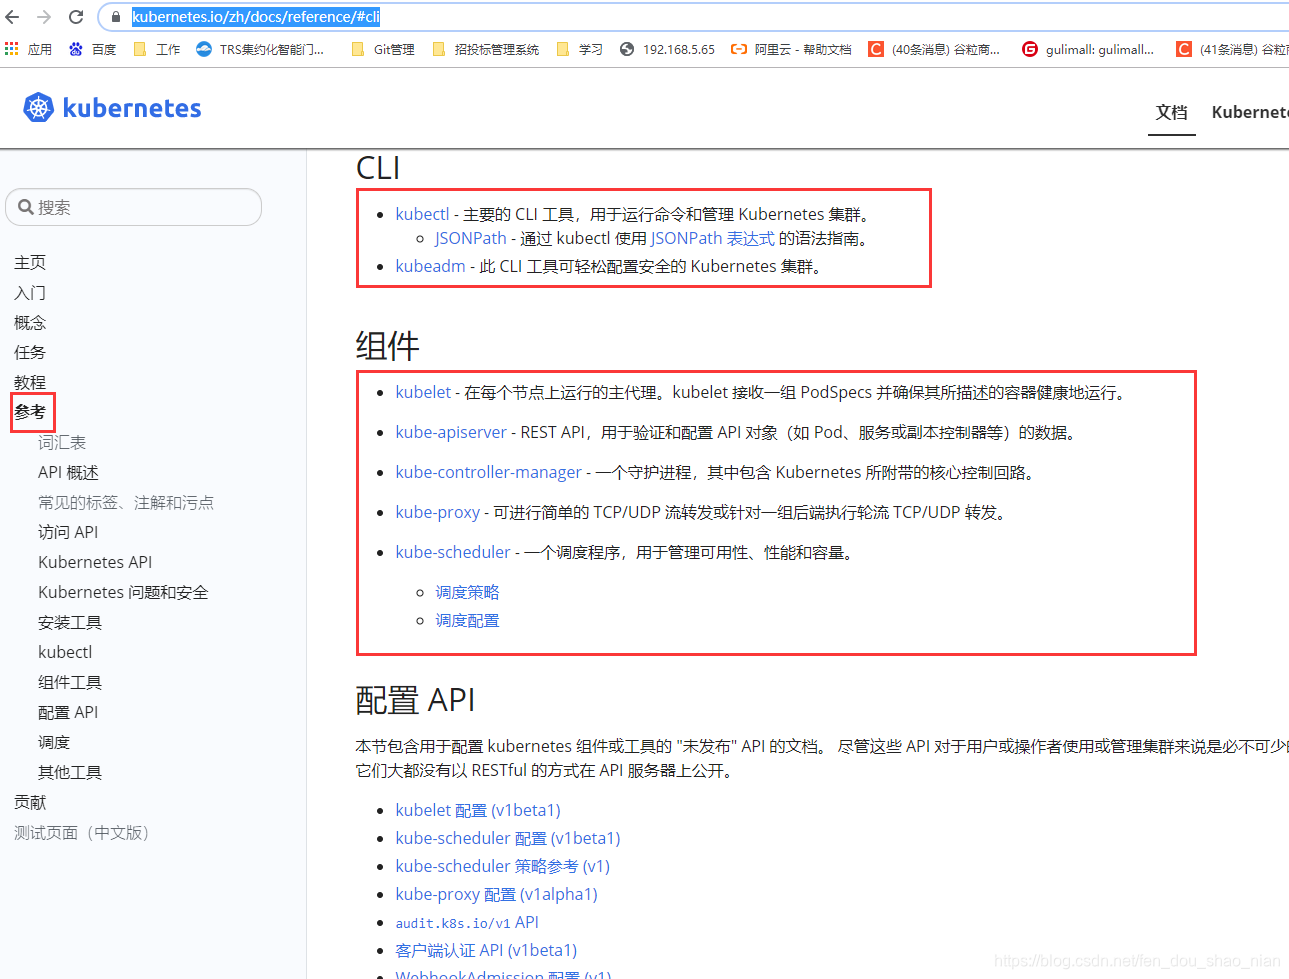
Task: Open 常见的标签、注解和污点 sidebar entry
Action: (126, 502)
